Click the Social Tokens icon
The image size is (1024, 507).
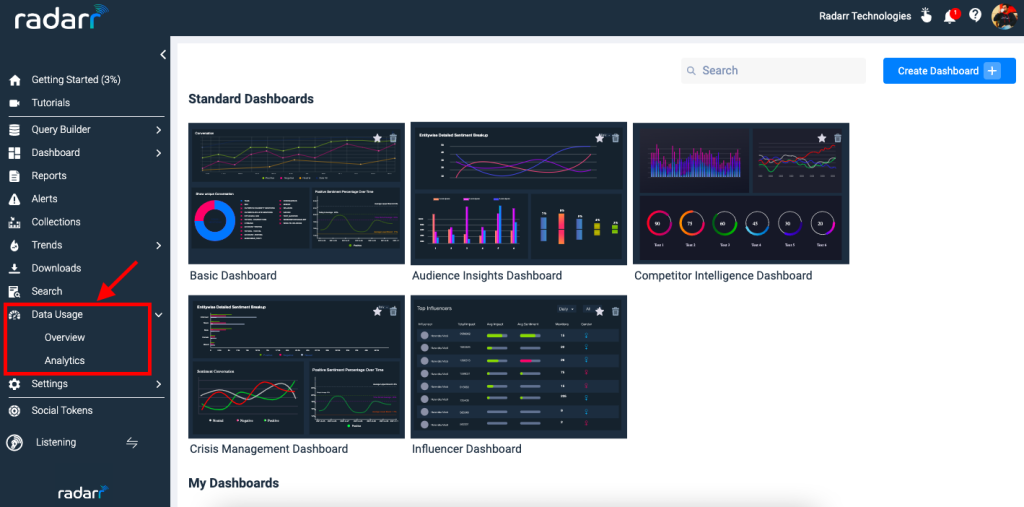[15, 411]
